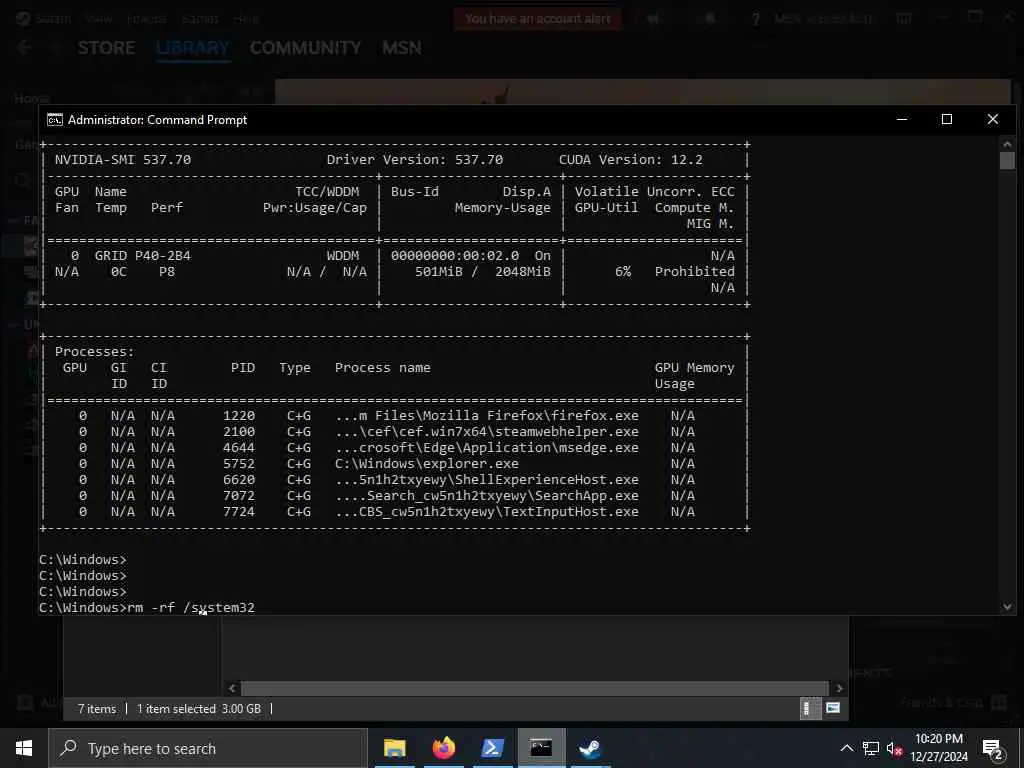Image resolution: width=1024 pixels, height=768 pixels.
Task: Open the network status tray icon
Action: 871,748
